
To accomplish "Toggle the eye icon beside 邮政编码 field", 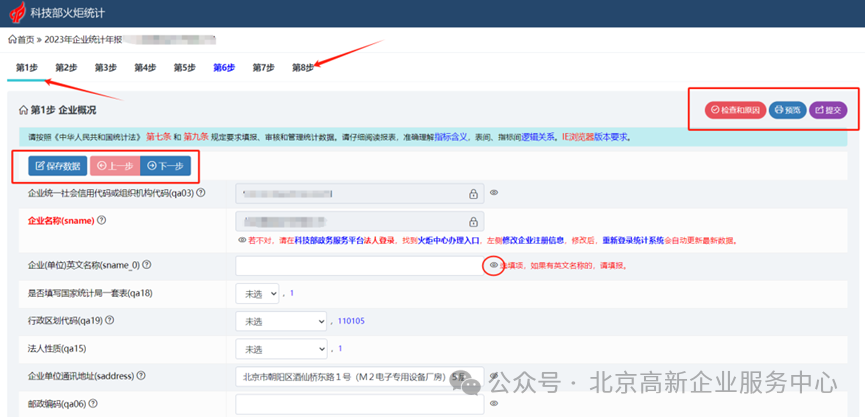I will click(x=494, y=402).
